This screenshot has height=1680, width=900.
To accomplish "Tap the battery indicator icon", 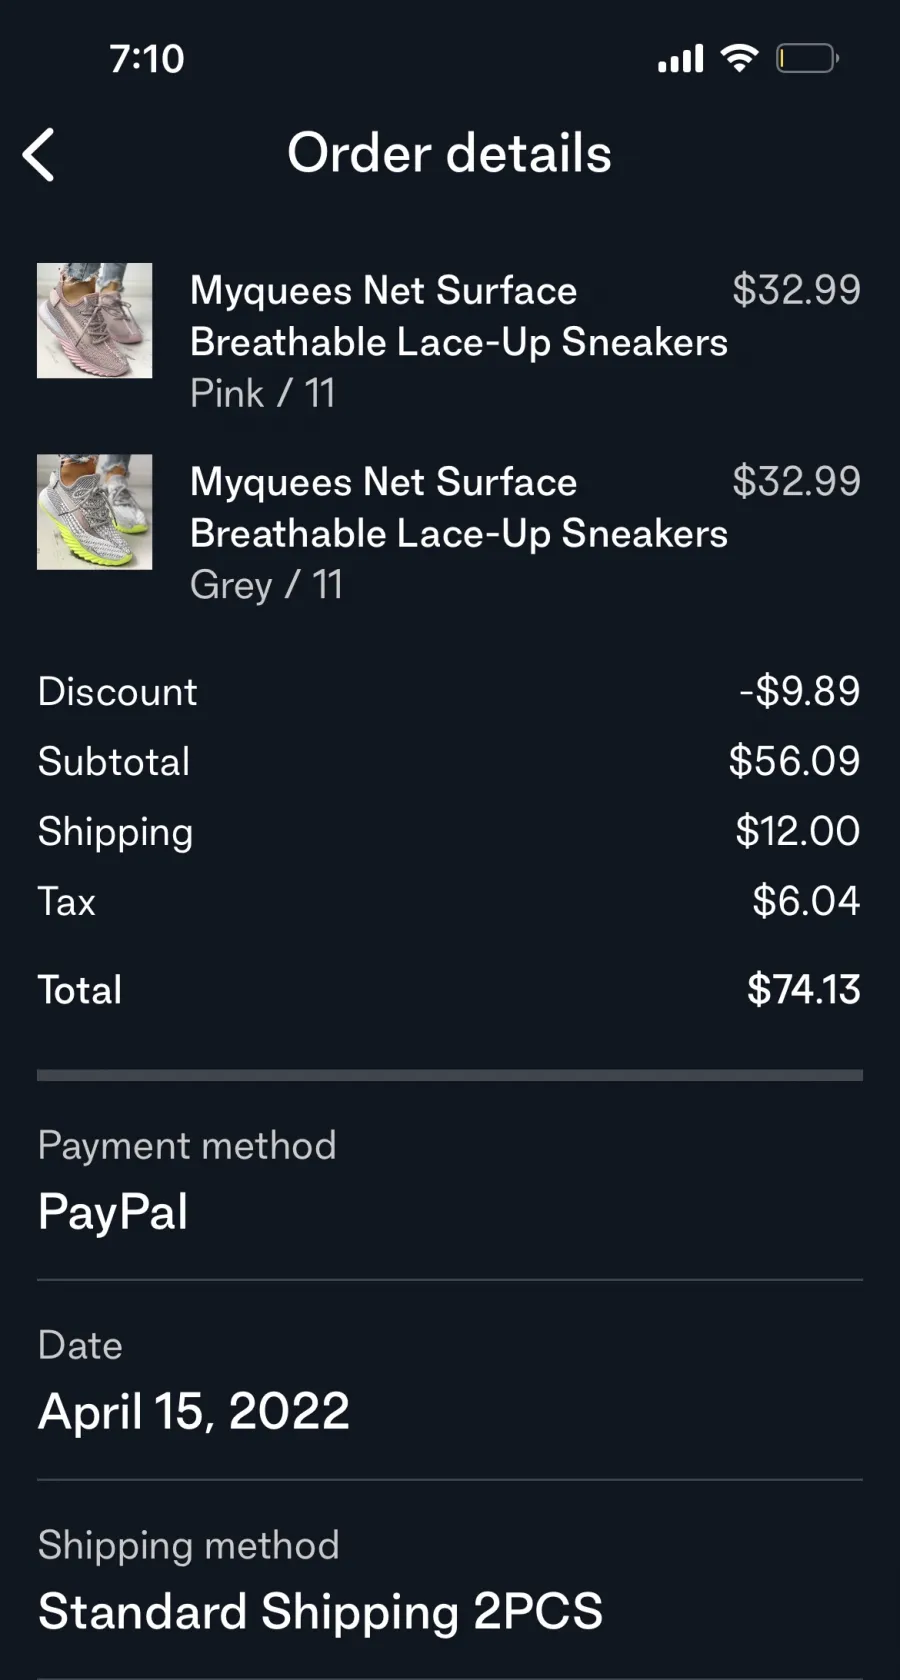I will pyautogui.click(x=808, y=59).
